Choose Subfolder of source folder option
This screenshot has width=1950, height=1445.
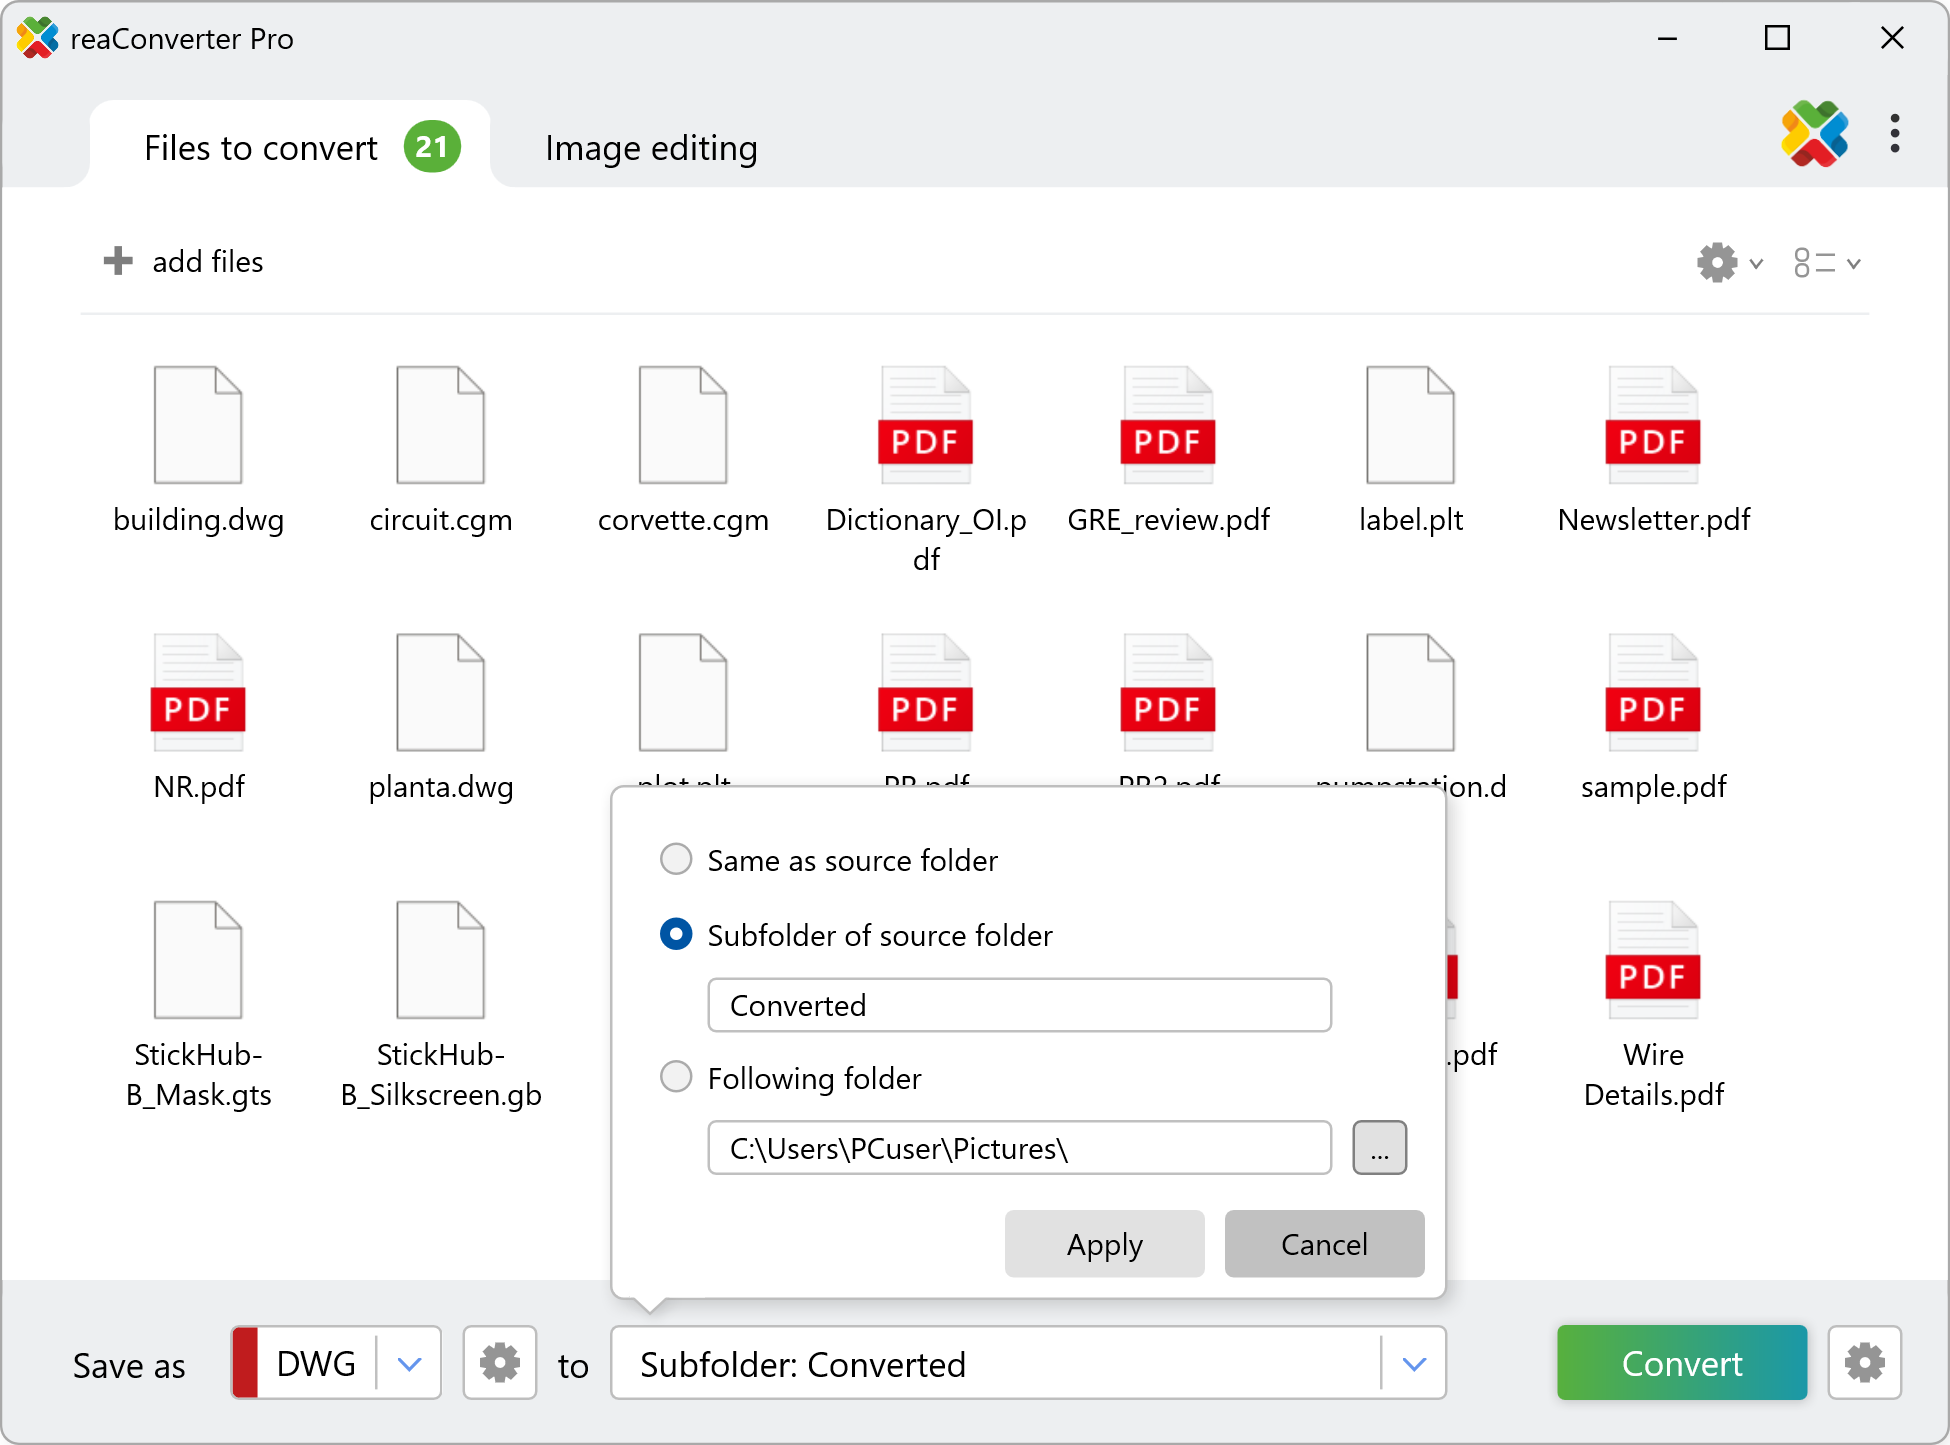677,934
